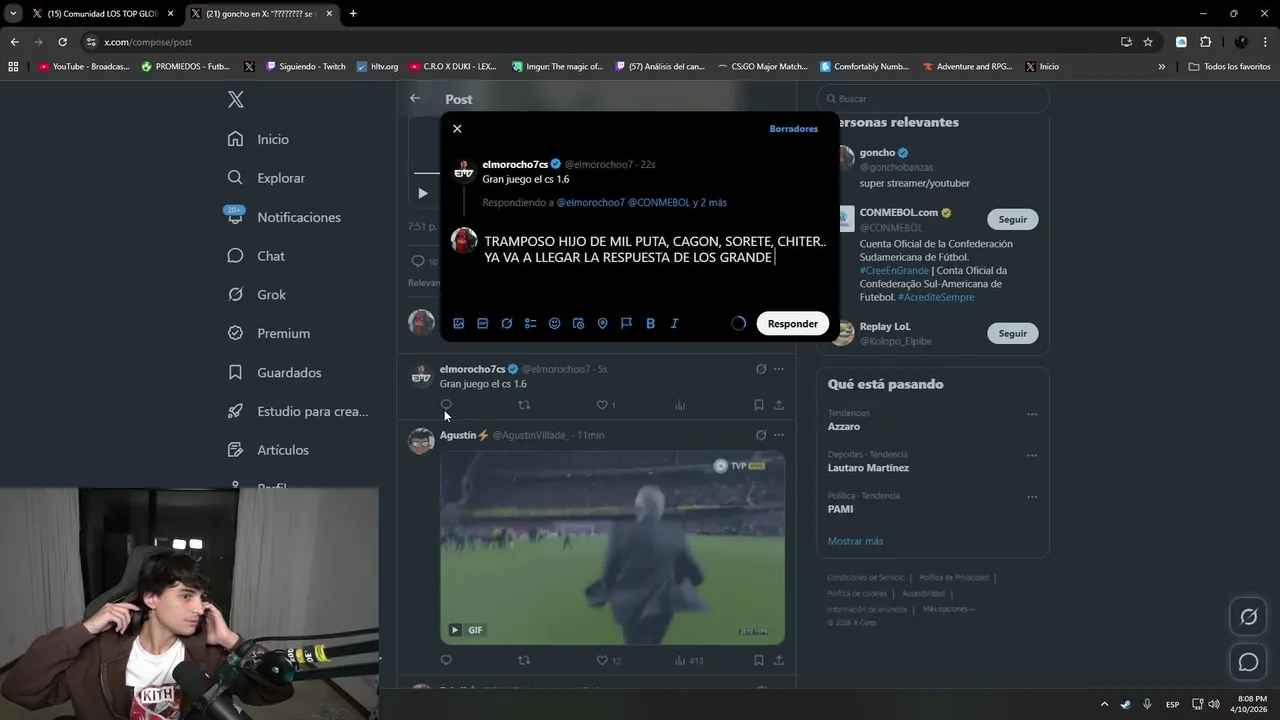Click the reply text area
The width and height of the screenshot is (1280, 720).
click(655, 250)
